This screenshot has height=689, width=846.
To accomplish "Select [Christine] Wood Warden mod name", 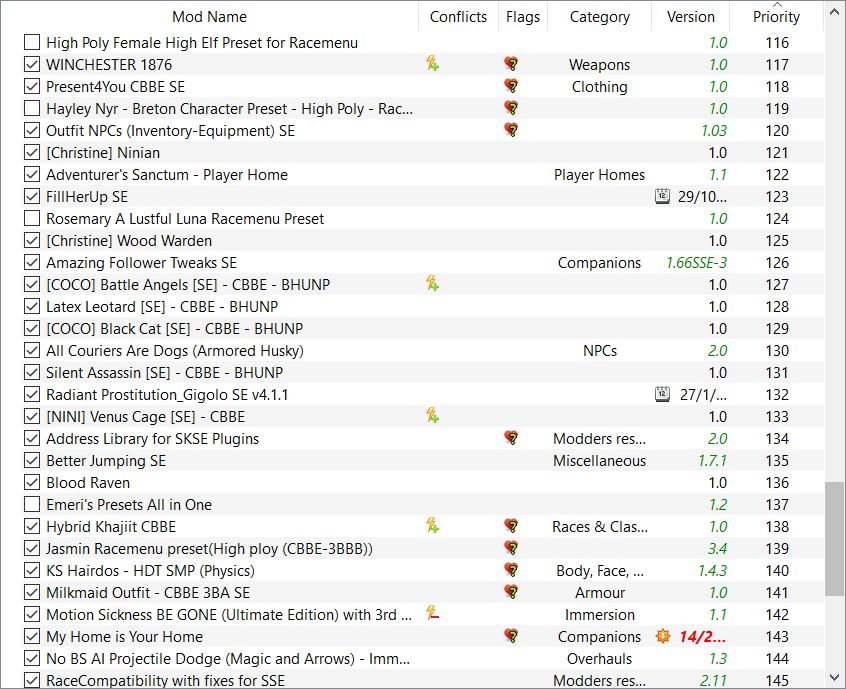I will 129,241.
